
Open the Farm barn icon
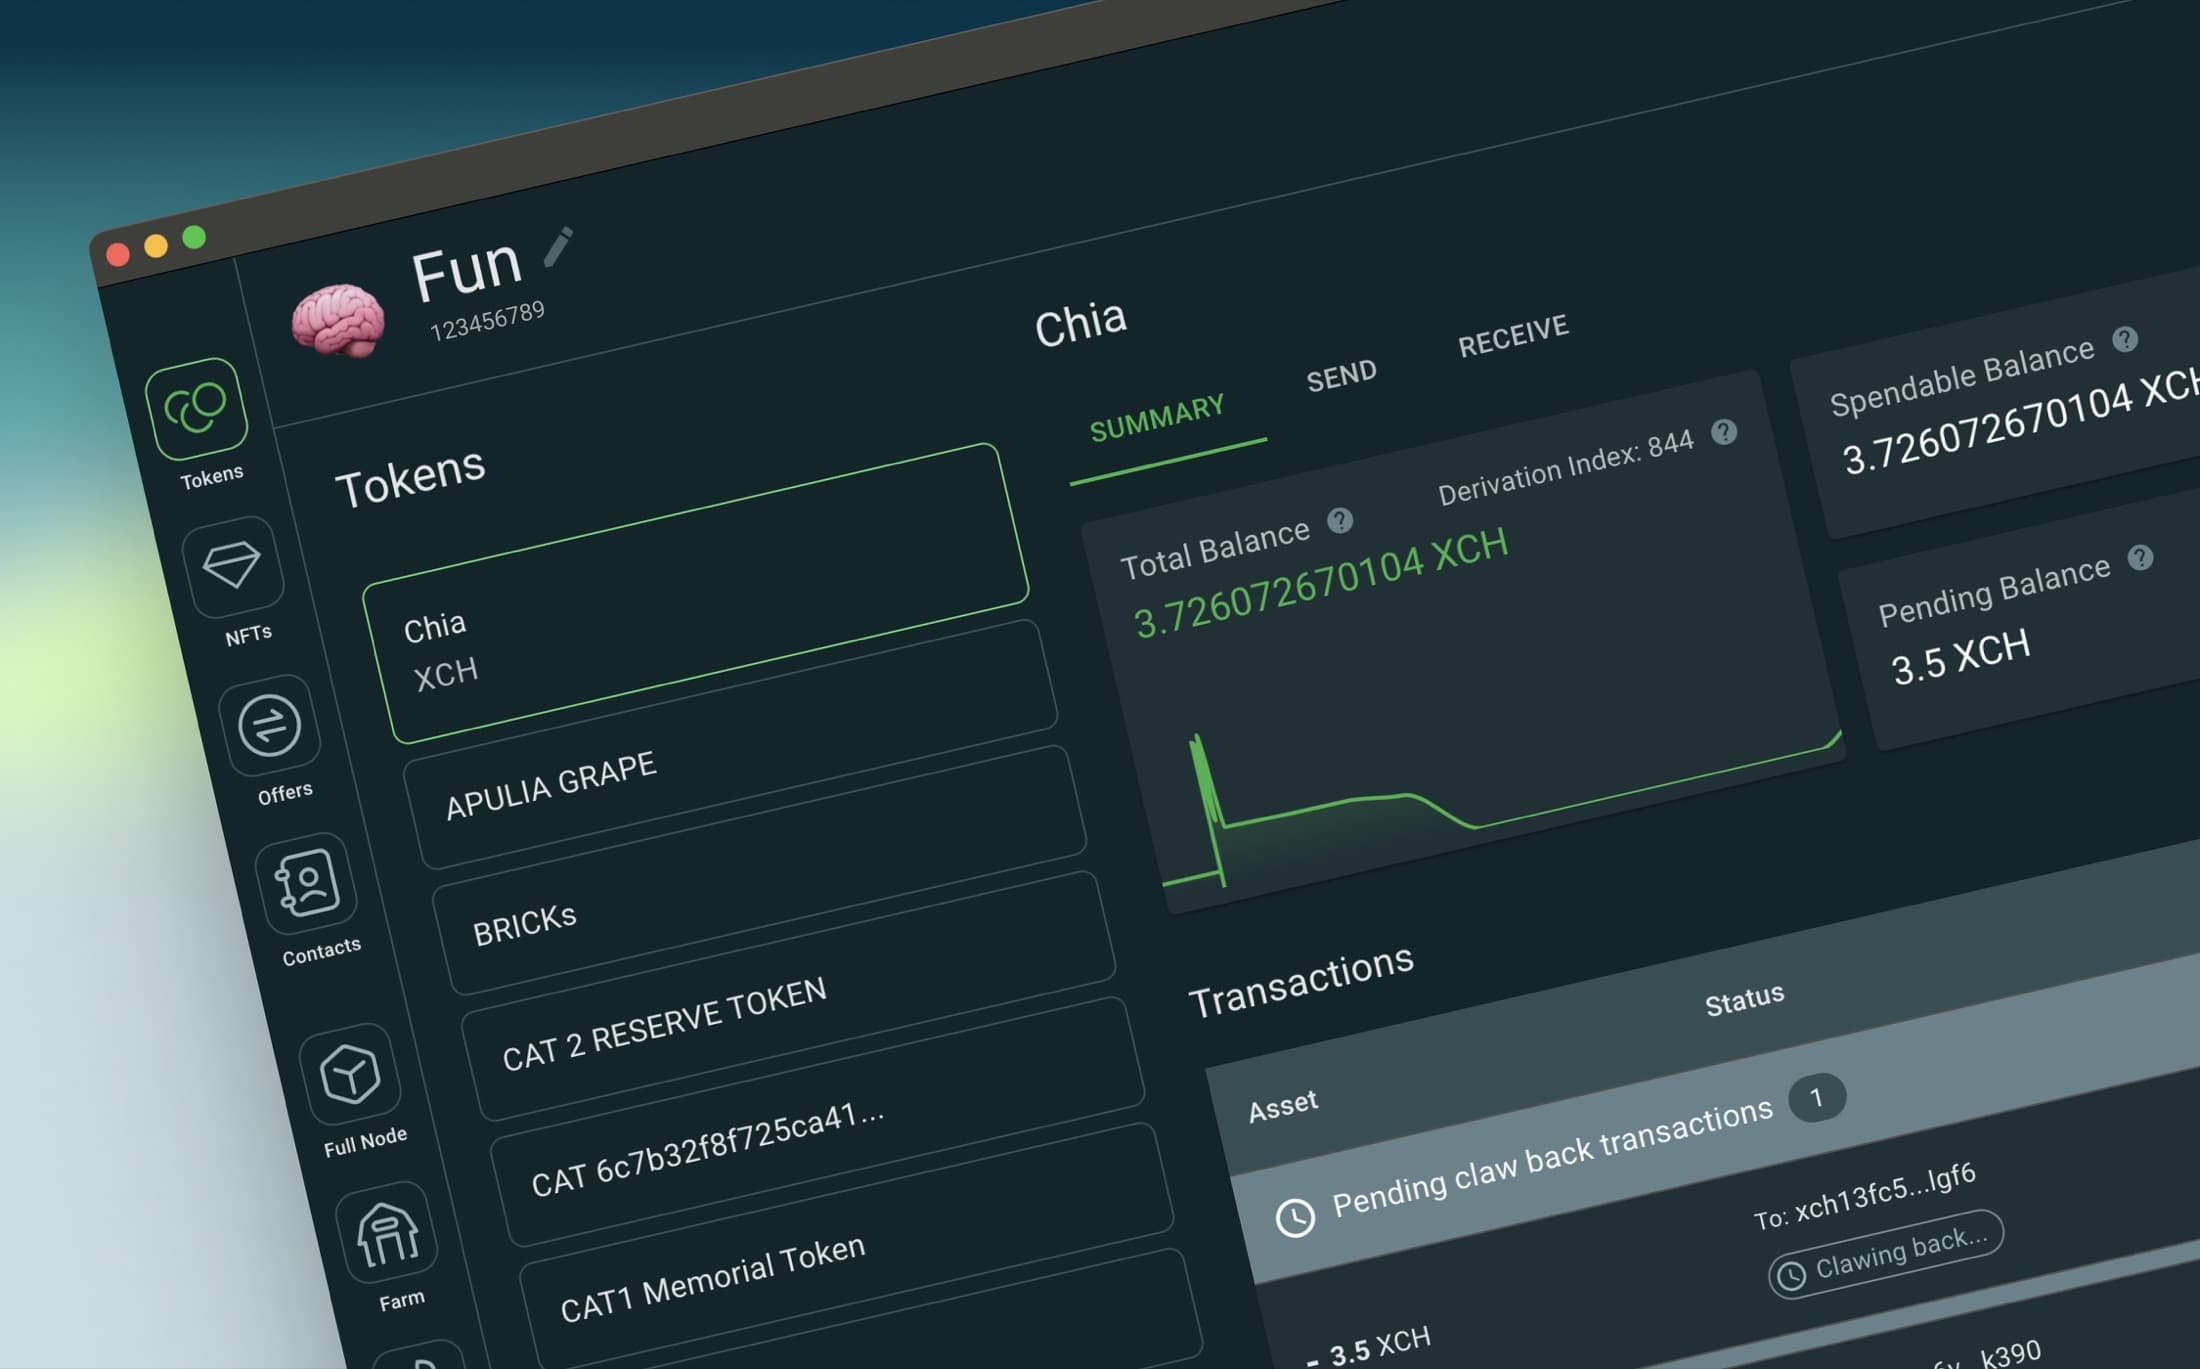point(388,1232)
